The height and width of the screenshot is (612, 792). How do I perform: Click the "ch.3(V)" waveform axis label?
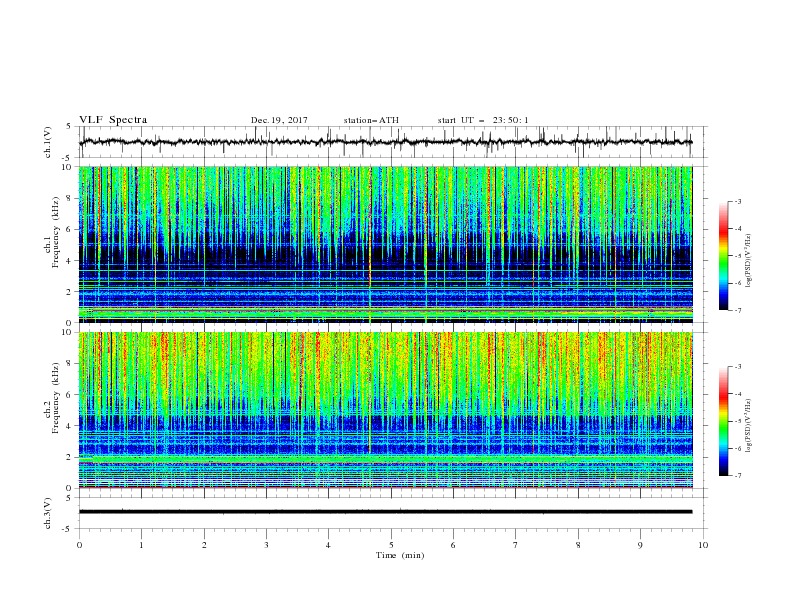point(48,513)
